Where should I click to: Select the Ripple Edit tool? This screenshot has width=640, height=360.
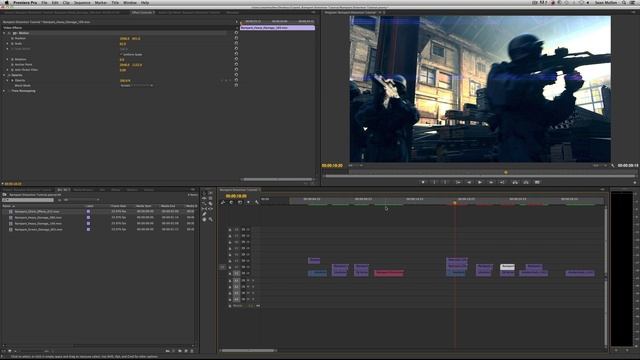204,198
